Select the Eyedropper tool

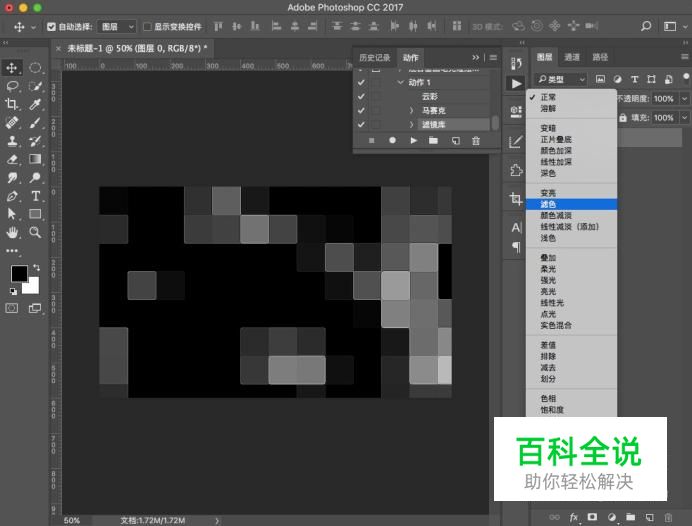pos(35,104)
